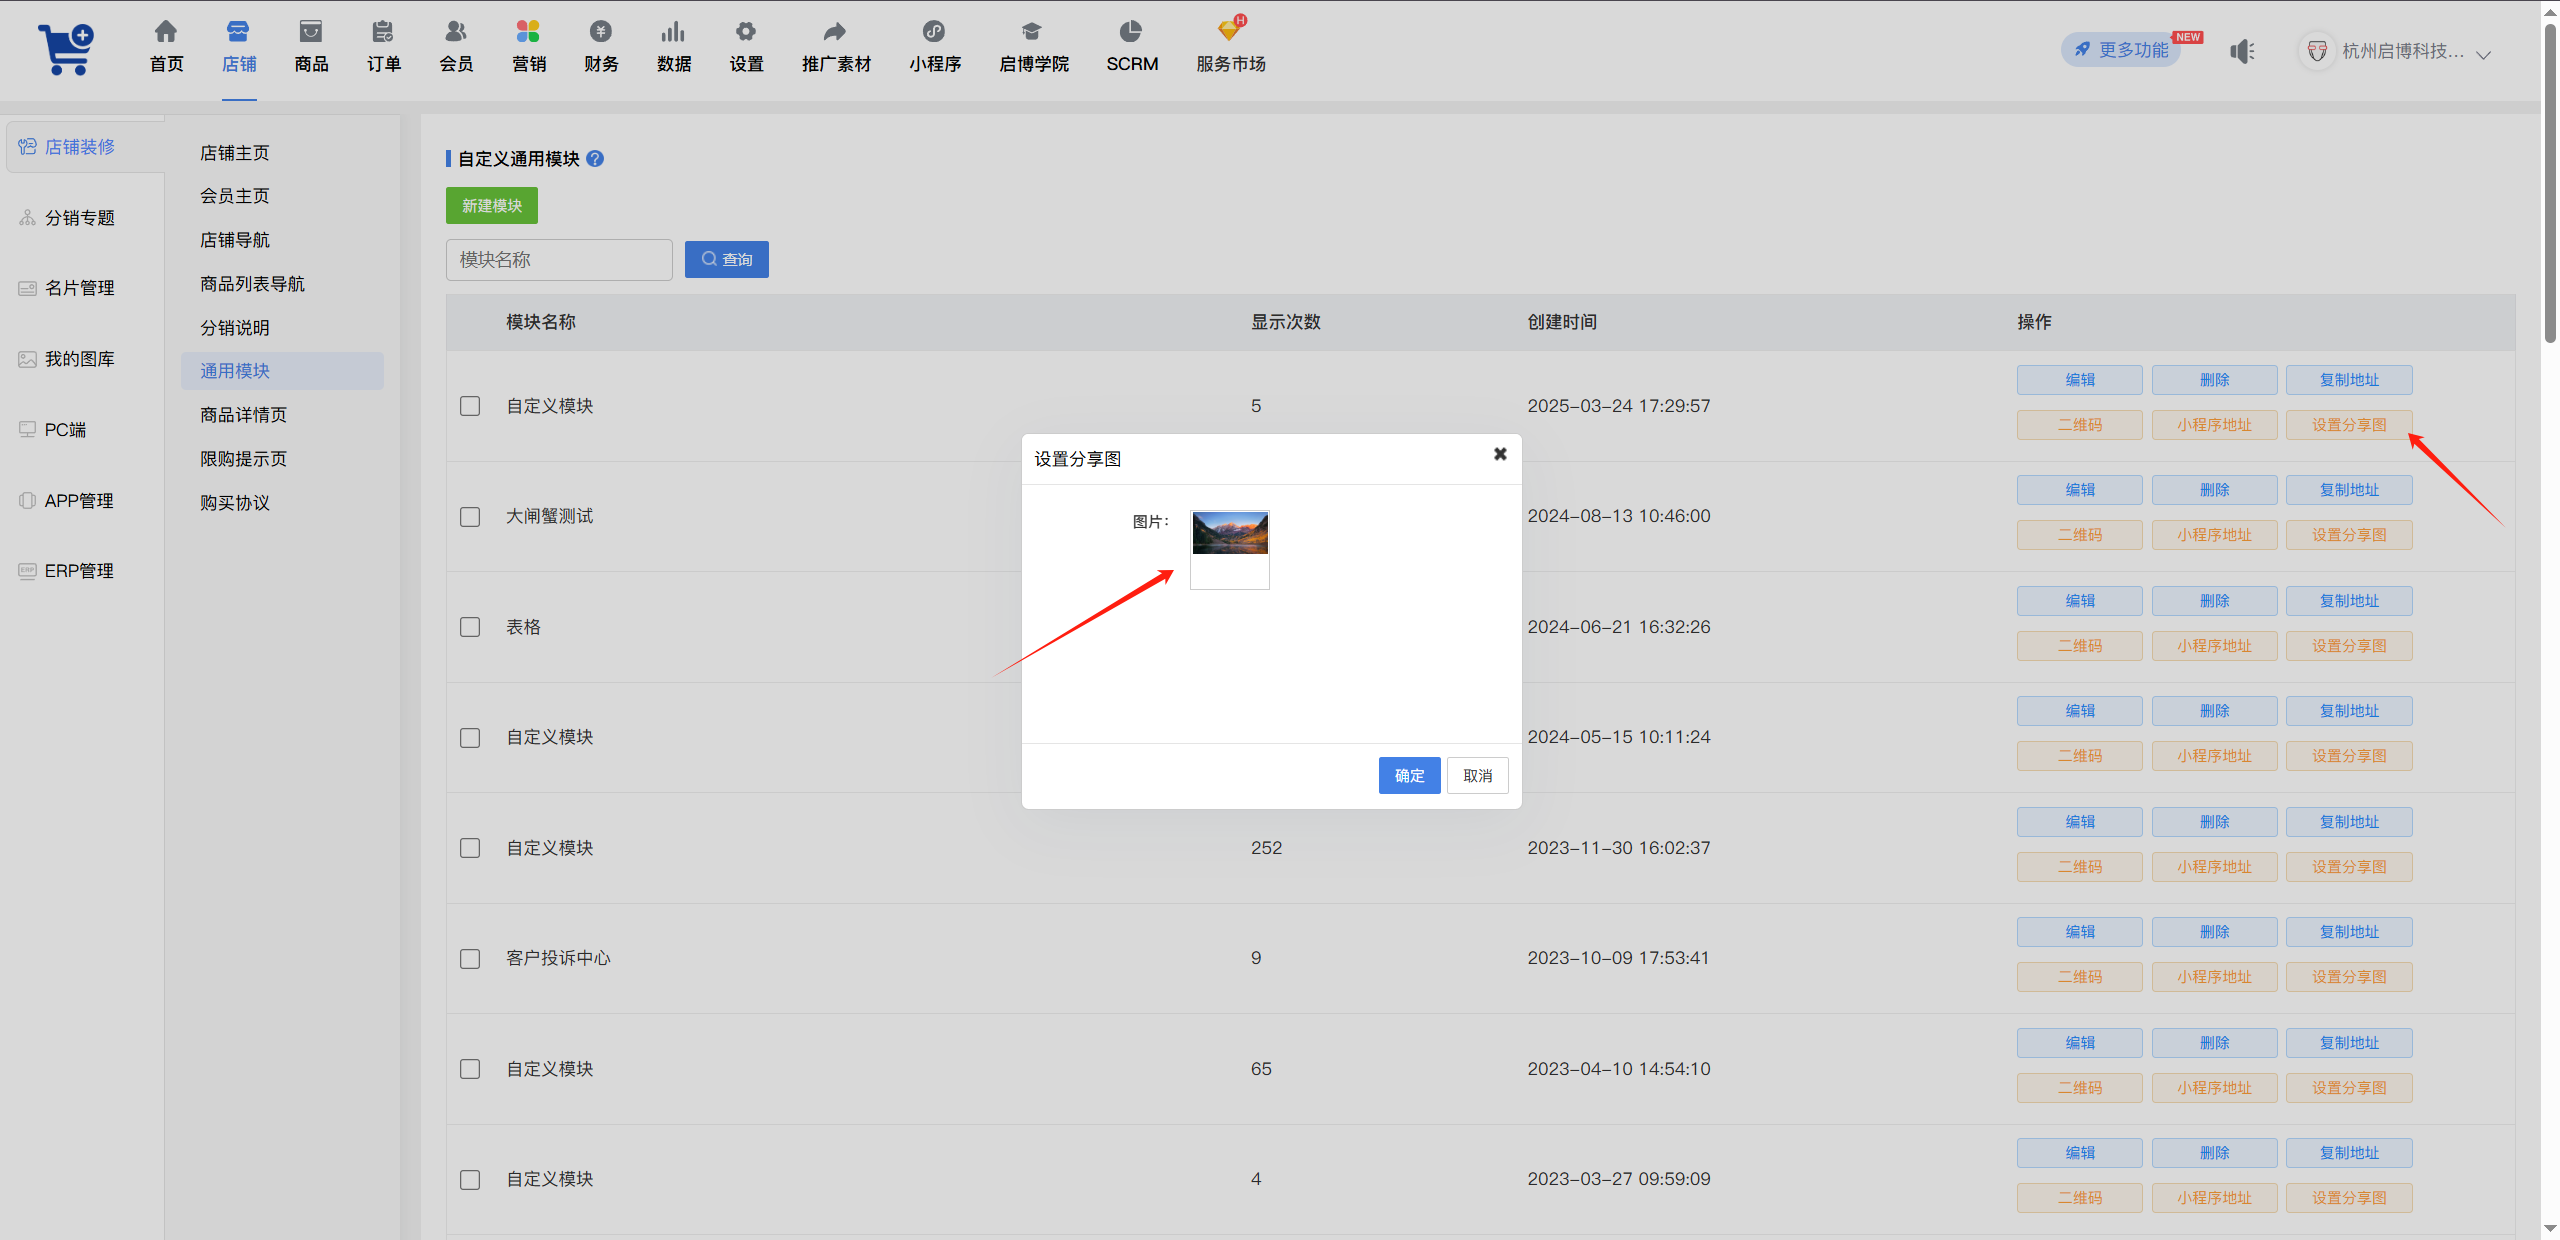Select 店铺导航 submenu item
The image size is (2560, 1240).
(x=235, y=240)
